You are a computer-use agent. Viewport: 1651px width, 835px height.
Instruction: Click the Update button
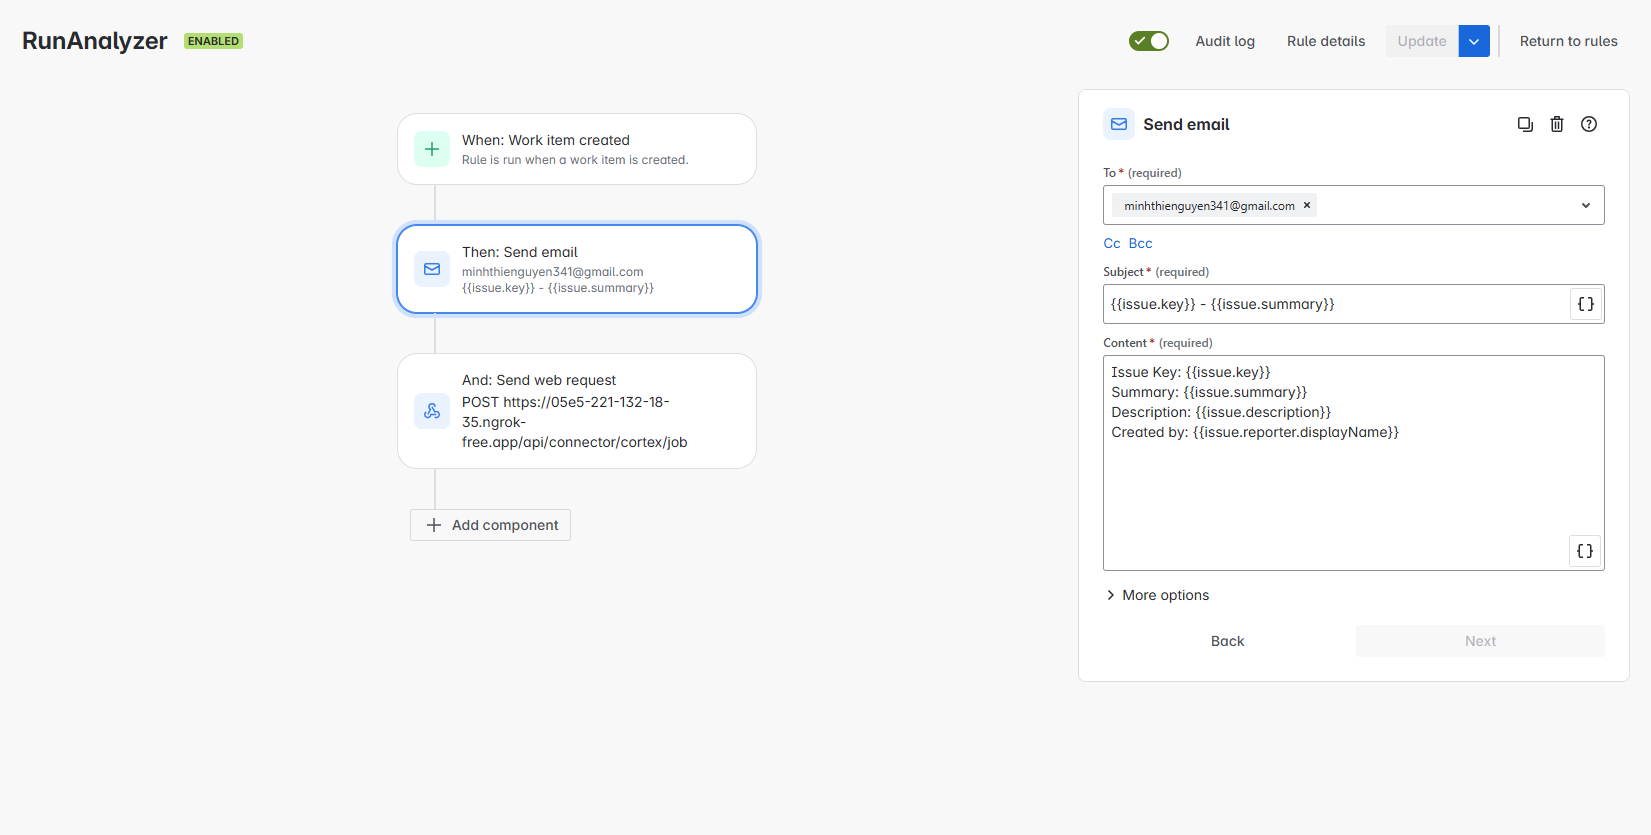[1421, 41]
